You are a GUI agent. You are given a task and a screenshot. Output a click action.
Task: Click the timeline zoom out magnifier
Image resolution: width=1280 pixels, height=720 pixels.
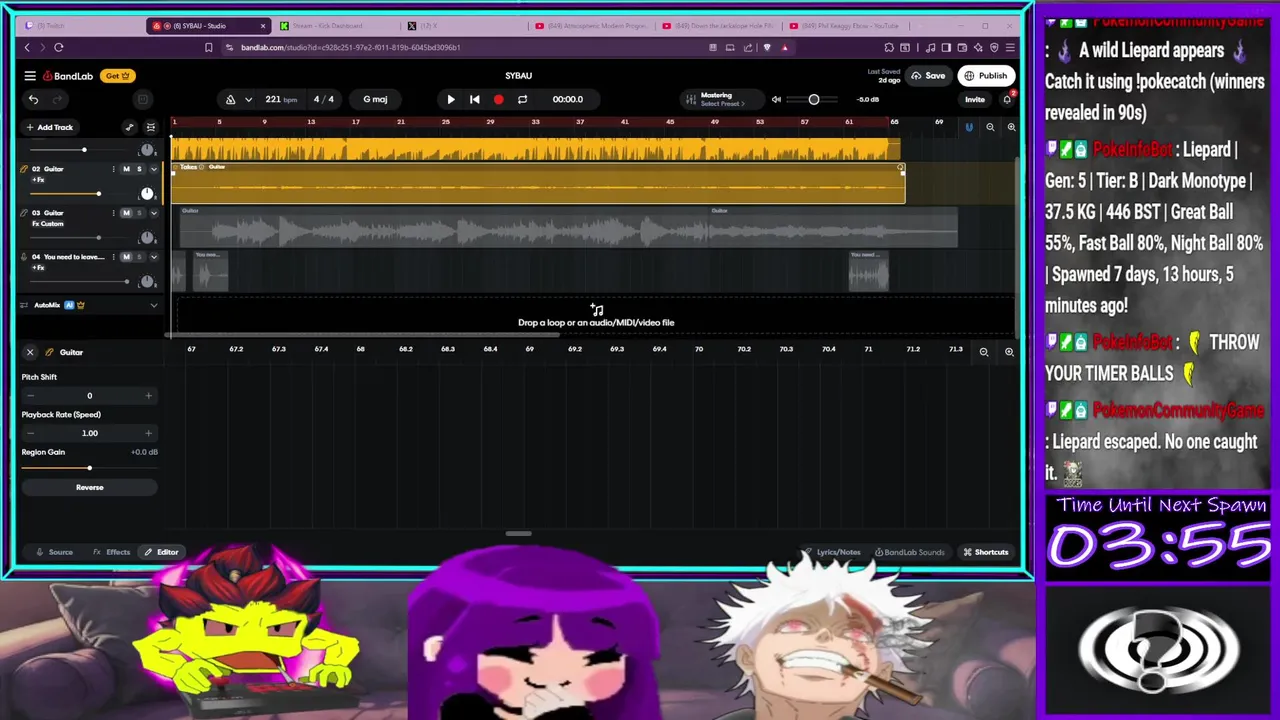(x=990, y=127)
